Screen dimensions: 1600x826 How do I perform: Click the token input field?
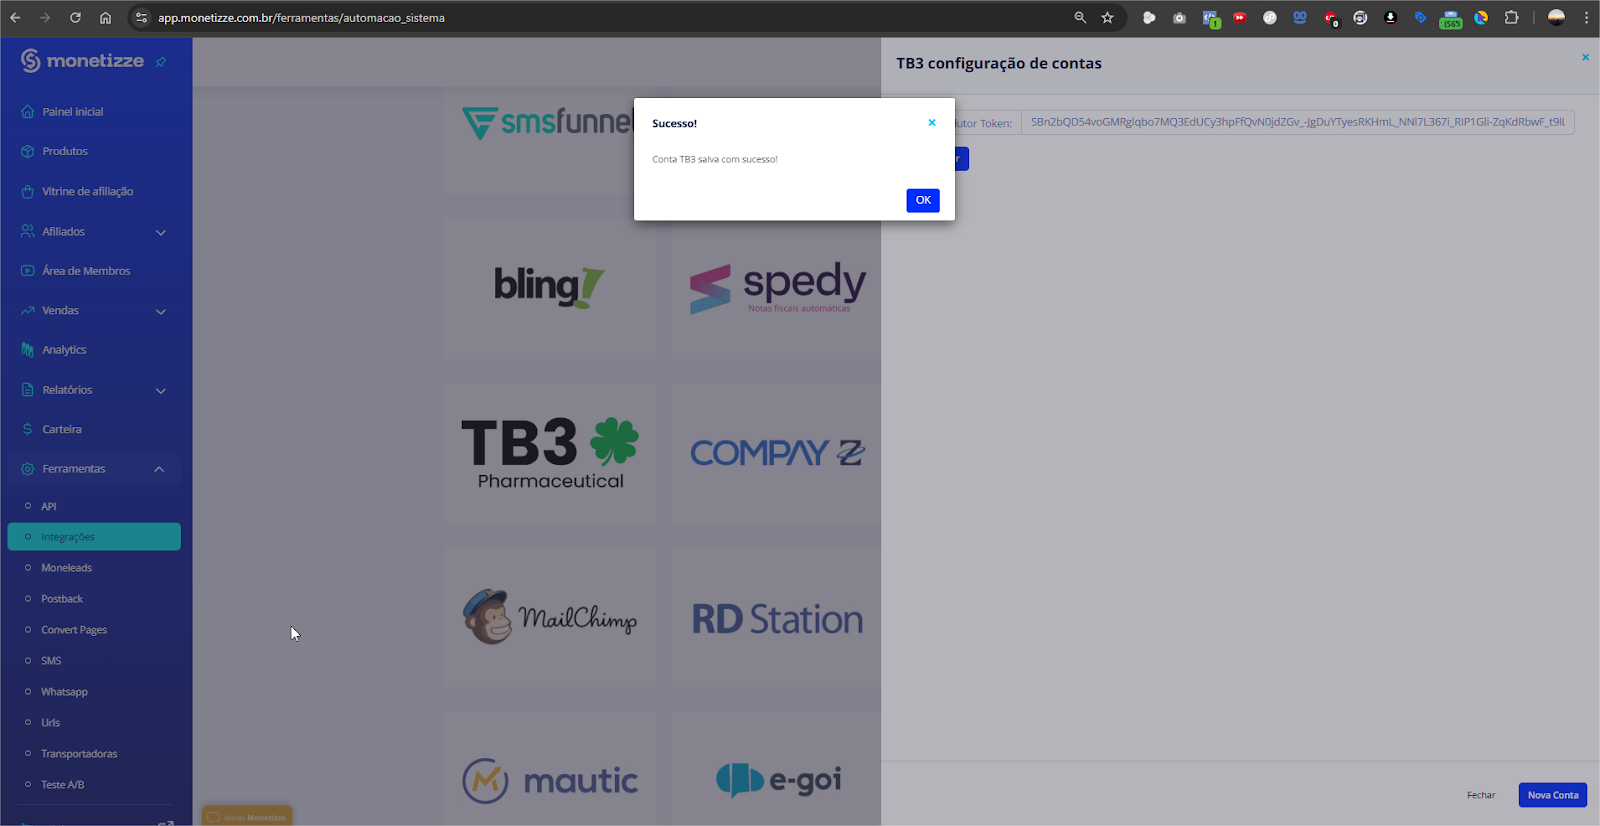pyautogui.click(x=1296, y=122)
